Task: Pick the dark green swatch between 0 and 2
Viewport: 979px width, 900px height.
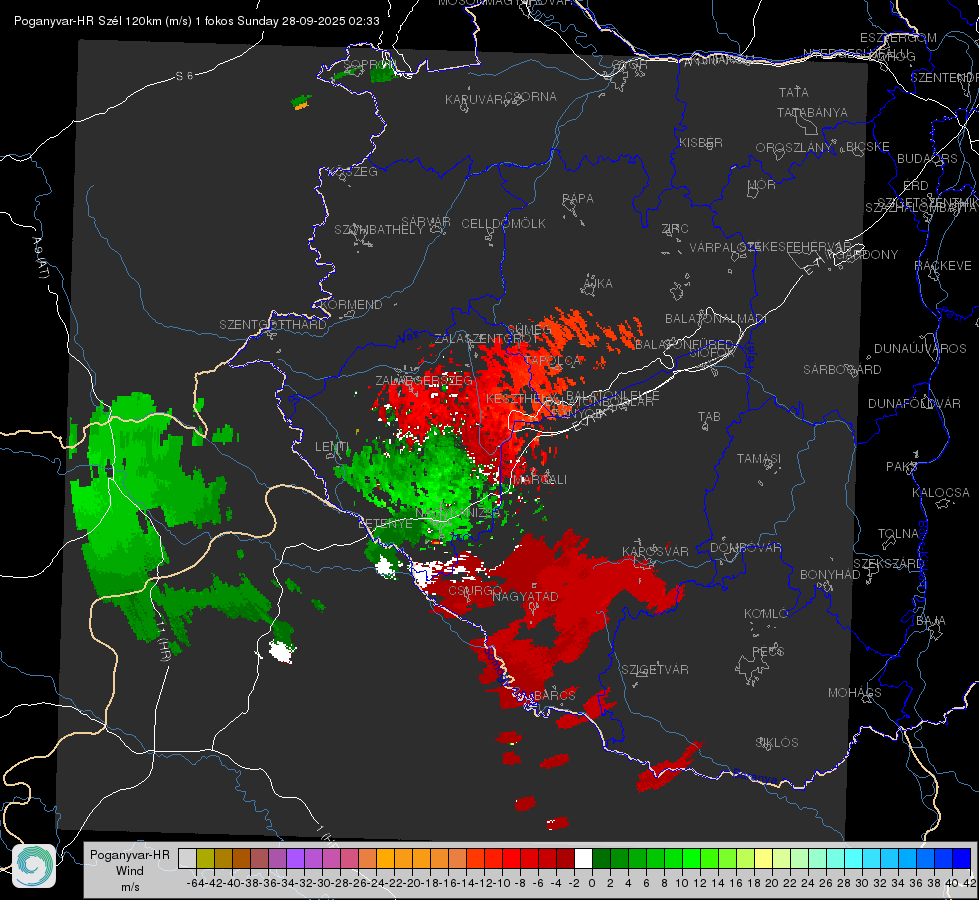Action: pyautogui.click(x=601, y=858)
